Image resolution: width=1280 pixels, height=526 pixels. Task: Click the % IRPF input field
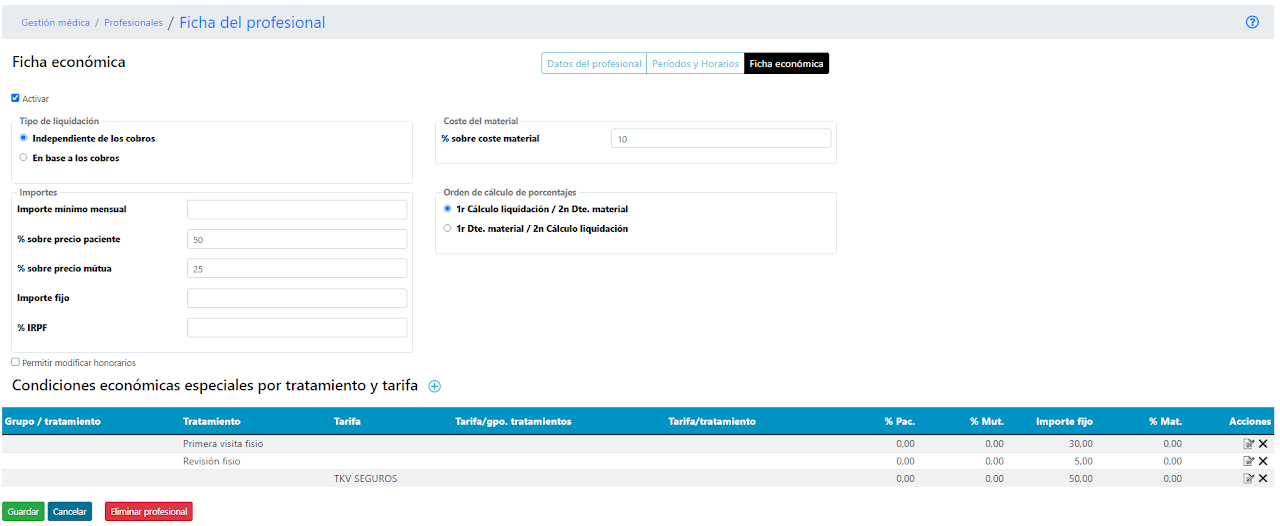(x=297, y=327)
